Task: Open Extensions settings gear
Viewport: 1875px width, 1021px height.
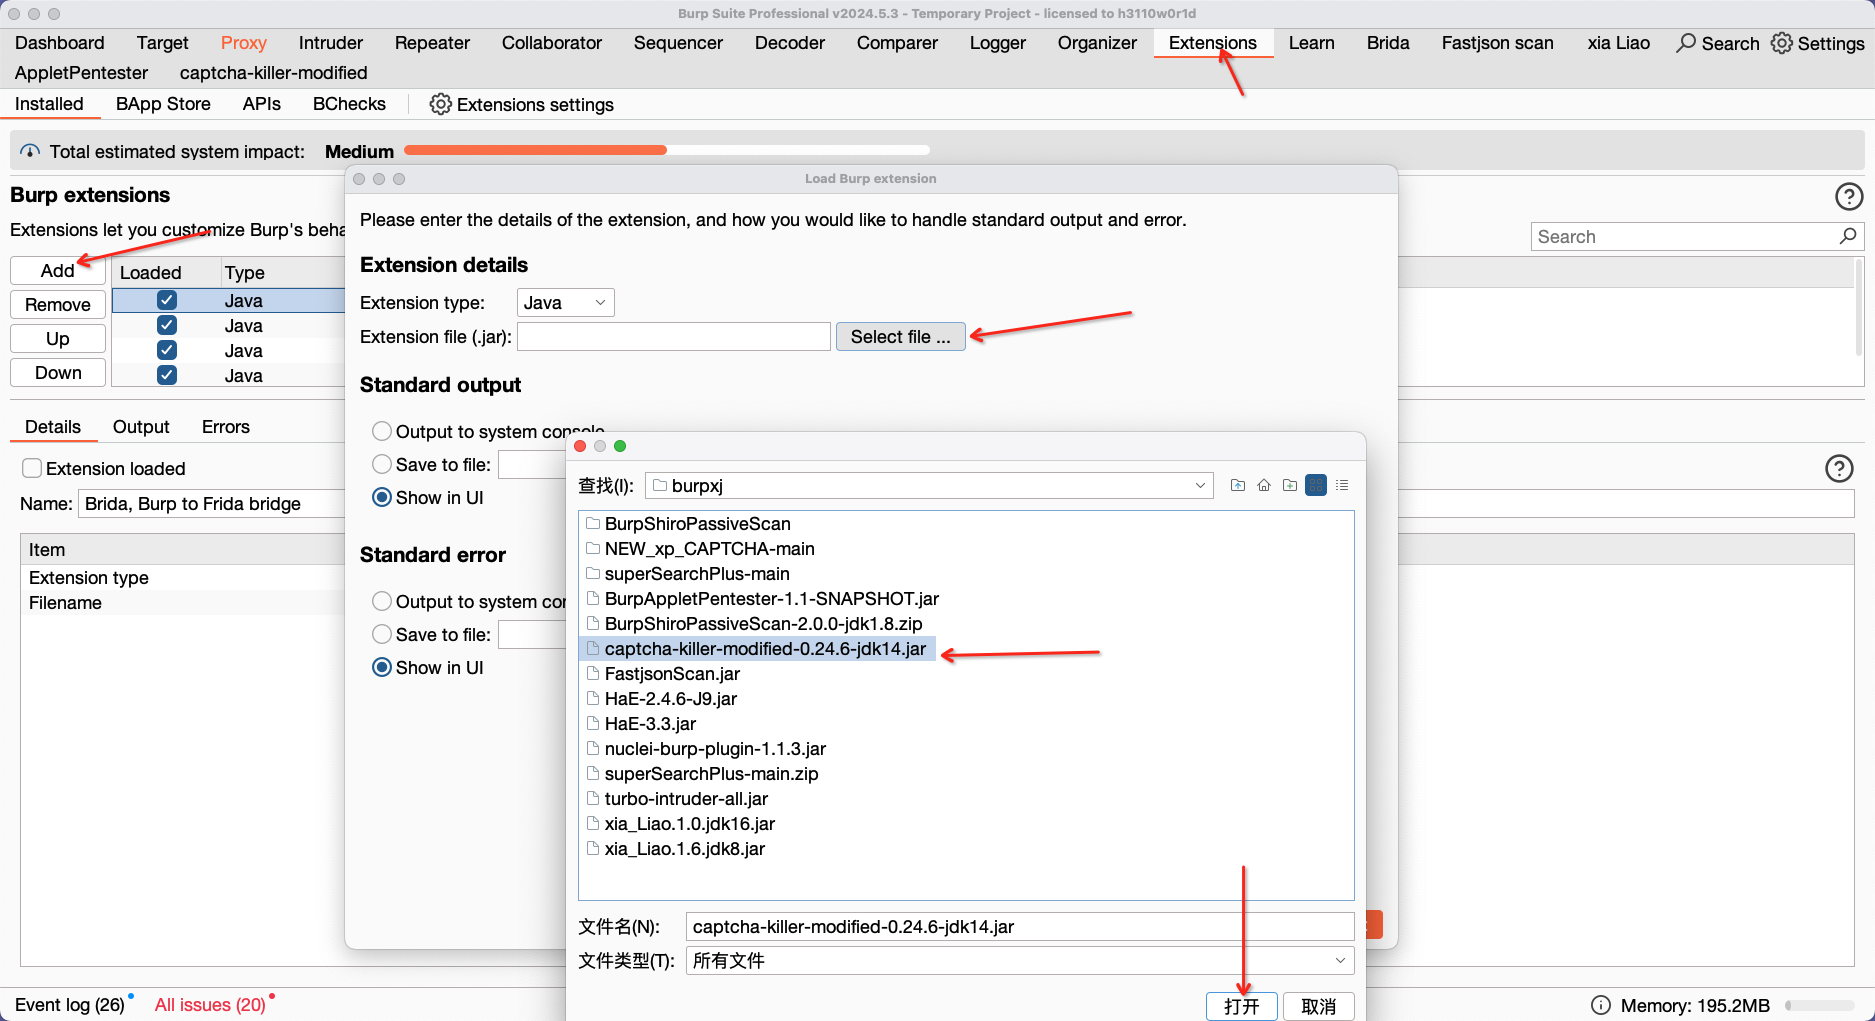Action: 440,104
